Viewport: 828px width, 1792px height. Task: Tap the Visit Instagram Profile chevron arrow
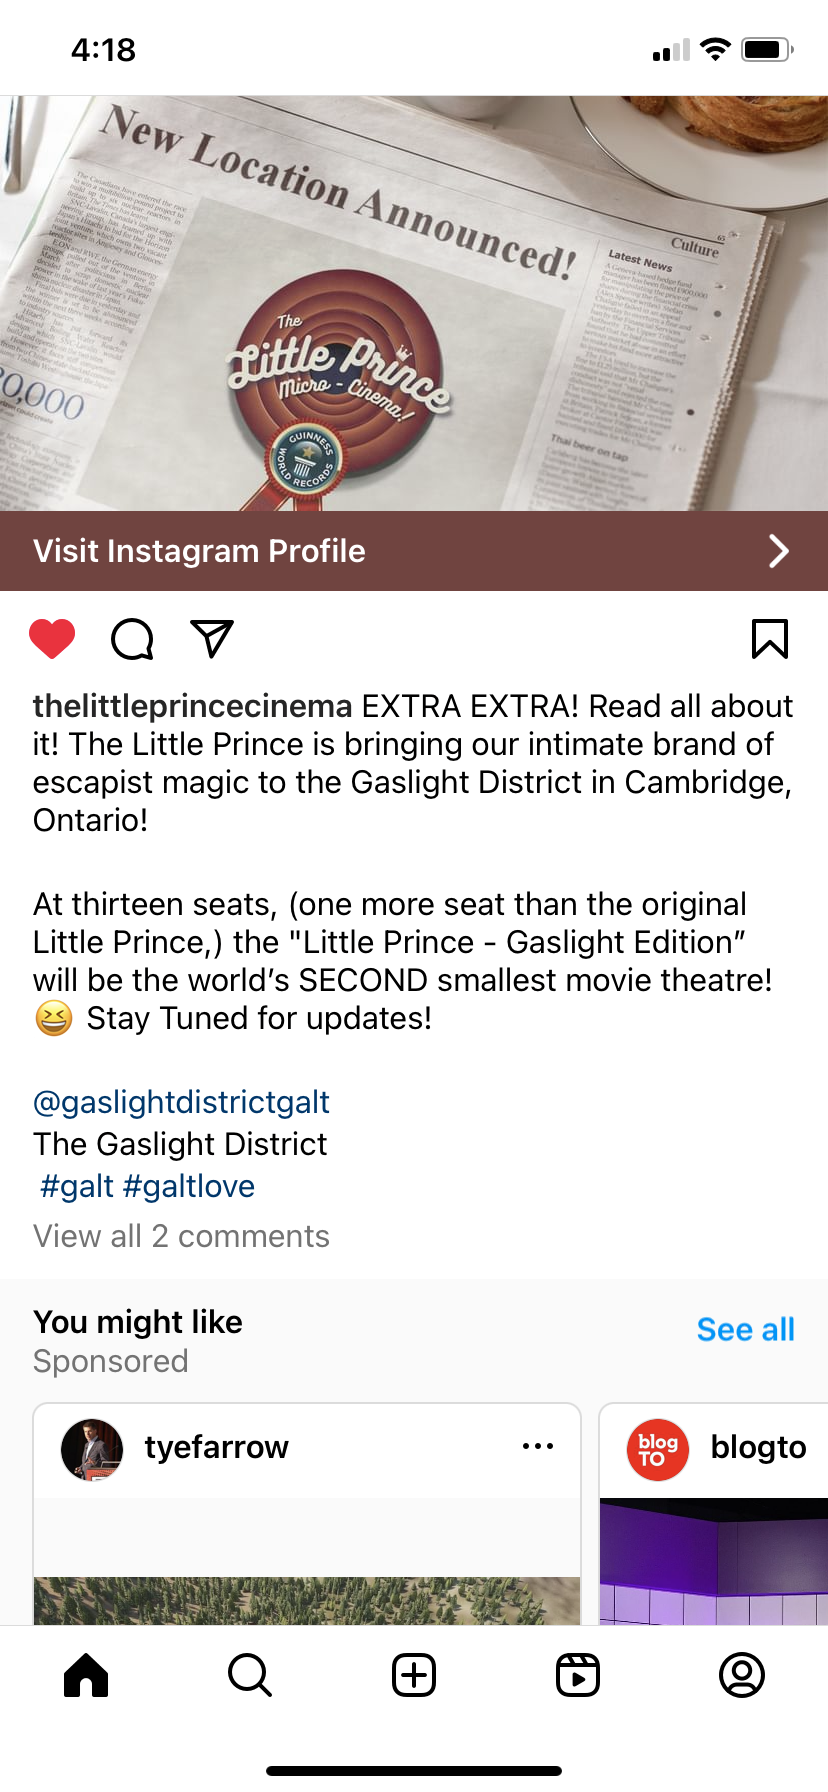[x=778, y=551]
